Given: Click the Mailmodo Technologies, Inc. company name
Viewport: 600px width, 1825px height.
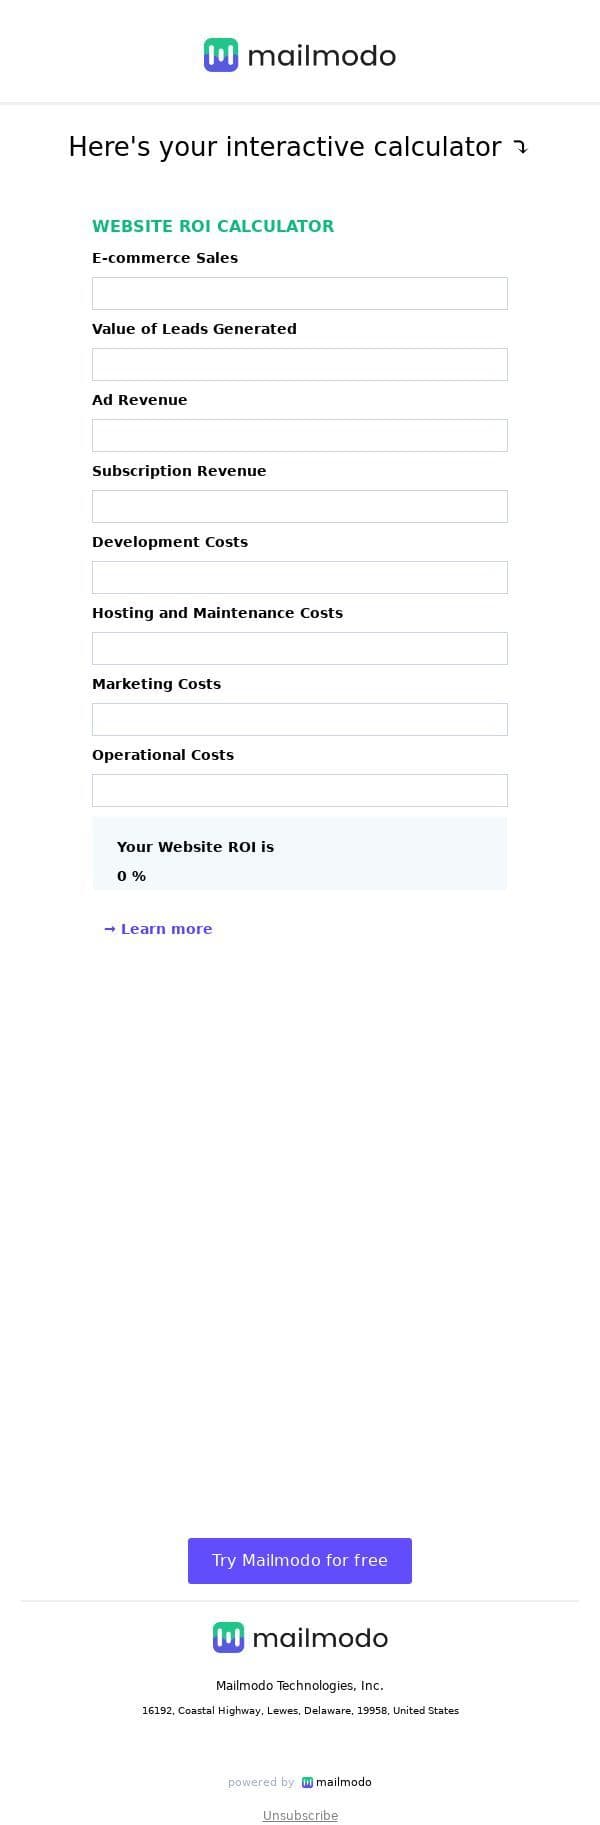Looking at the screenshot, I should click(x=300, y=1685).
